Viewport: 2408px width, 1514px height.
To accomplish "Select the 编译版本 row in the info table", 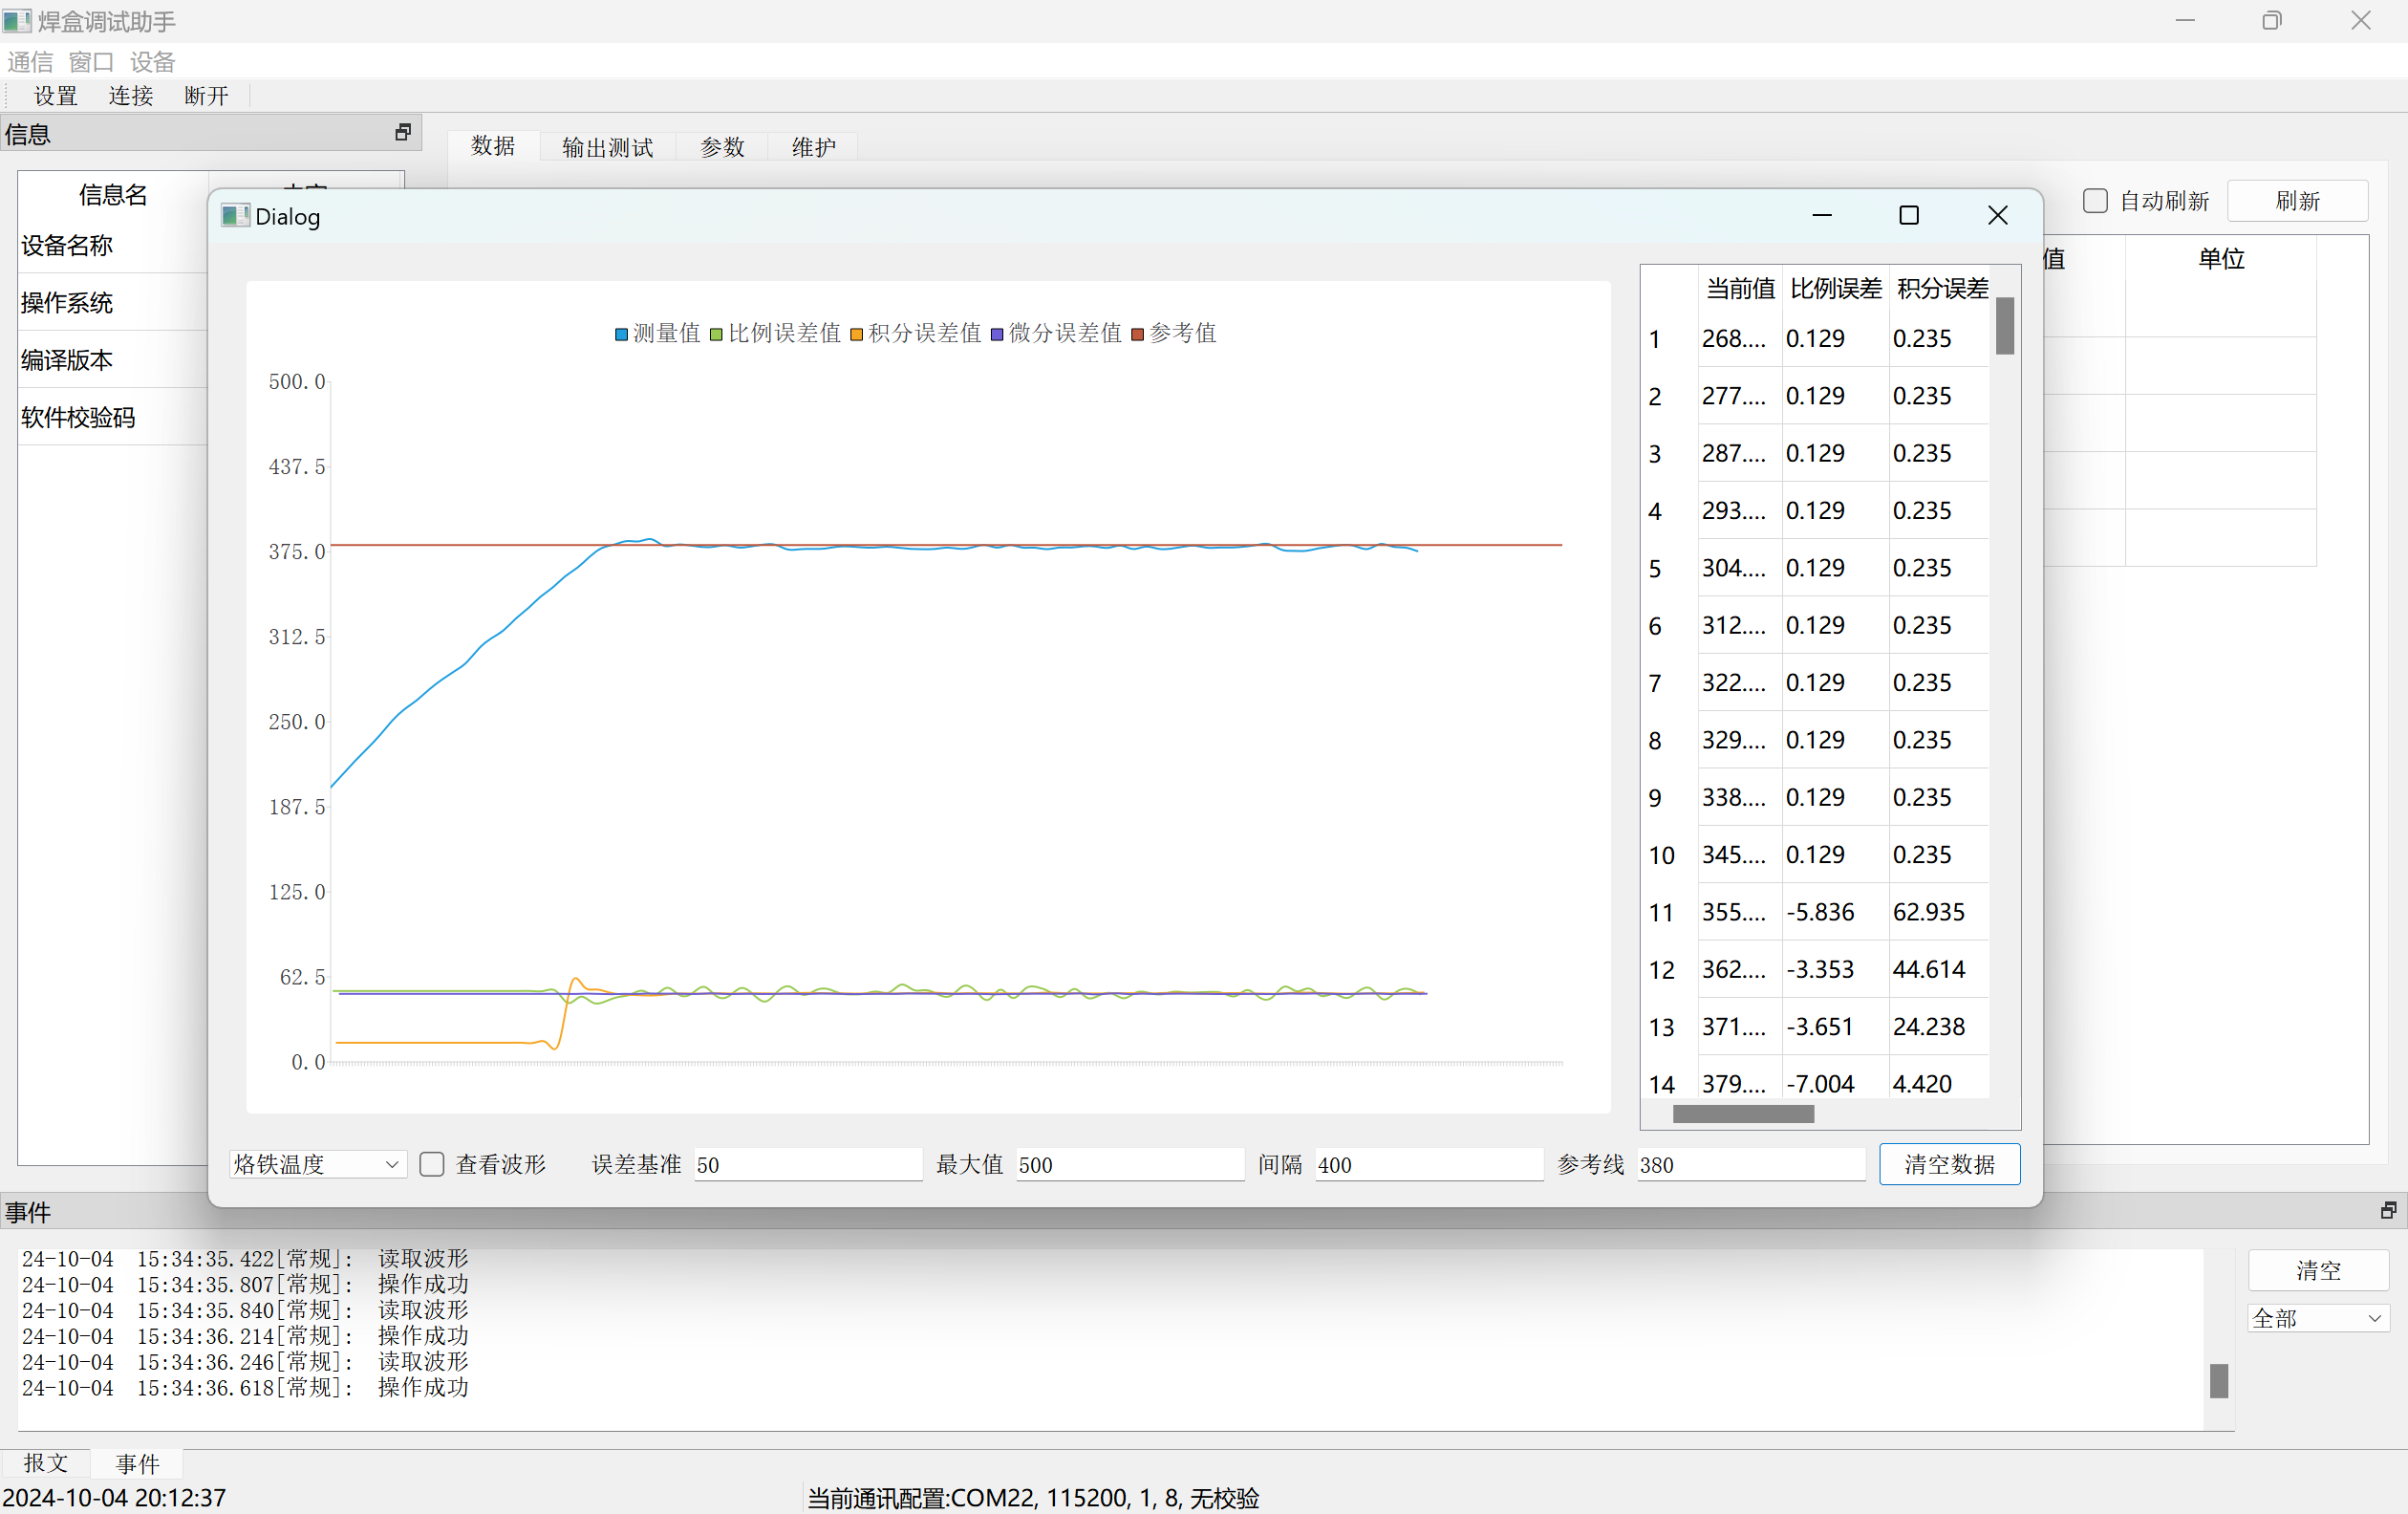I will (113, 359).
